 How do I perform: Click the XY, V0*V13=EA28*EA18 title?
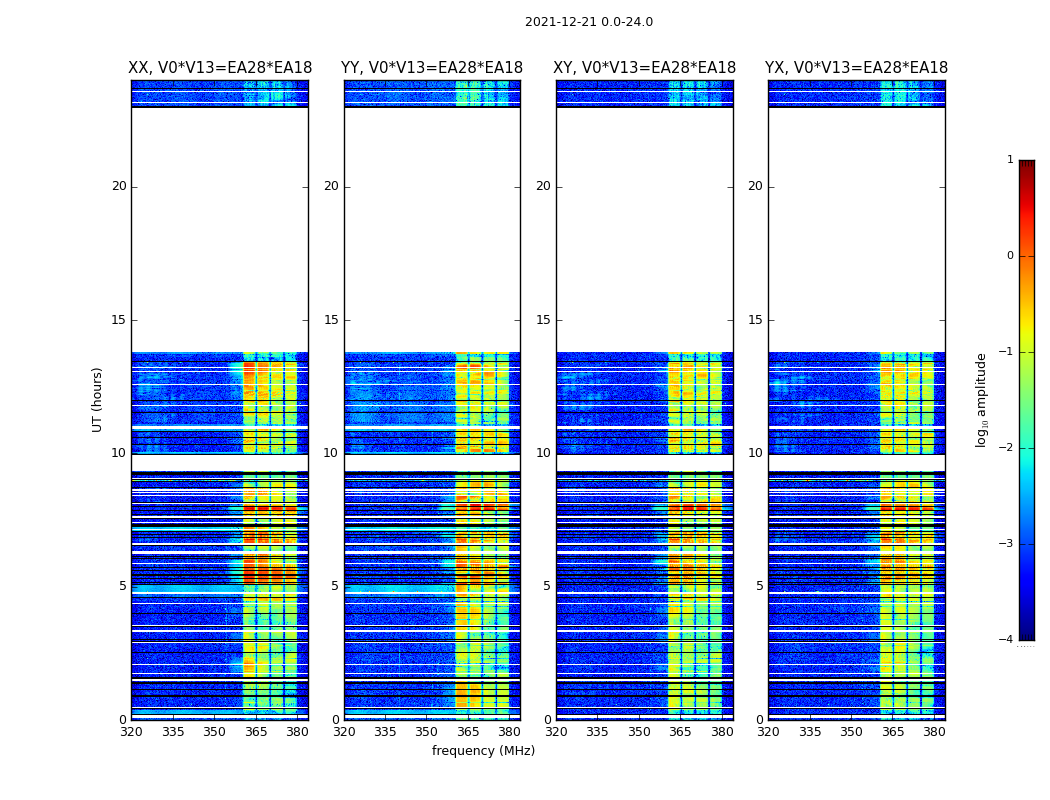point(644,68)
